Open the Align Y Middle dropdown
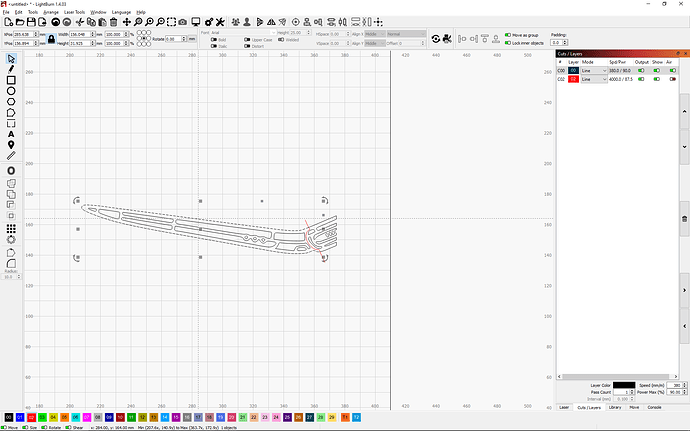The image size is (690, 431). point(375,43)
